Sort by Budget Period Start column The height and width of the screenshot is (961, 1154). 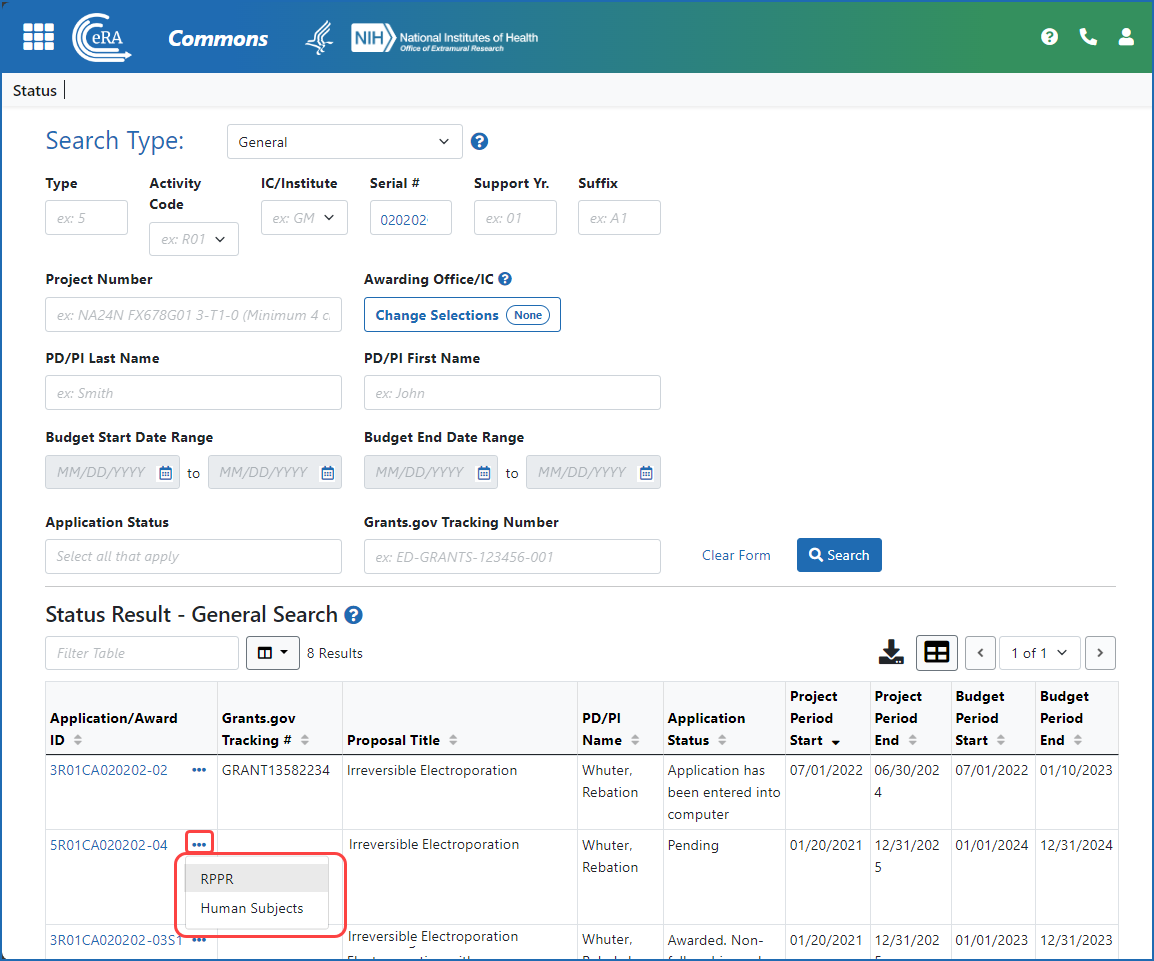1001,740
